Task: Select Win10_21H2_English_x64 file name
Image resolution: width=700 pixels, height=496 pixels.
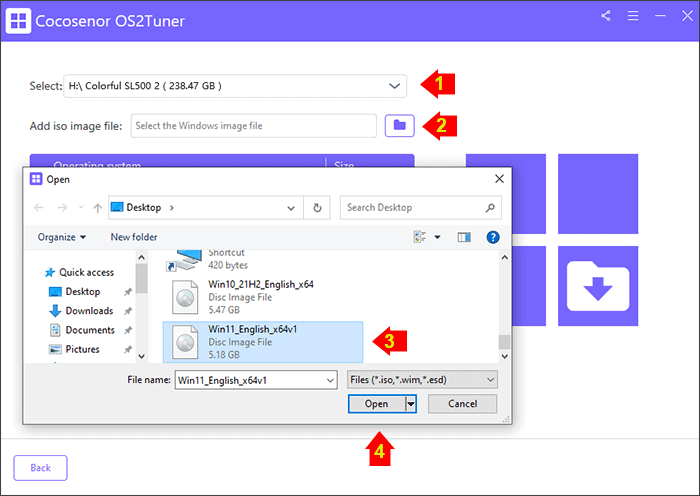Action: tap(261, 284)
